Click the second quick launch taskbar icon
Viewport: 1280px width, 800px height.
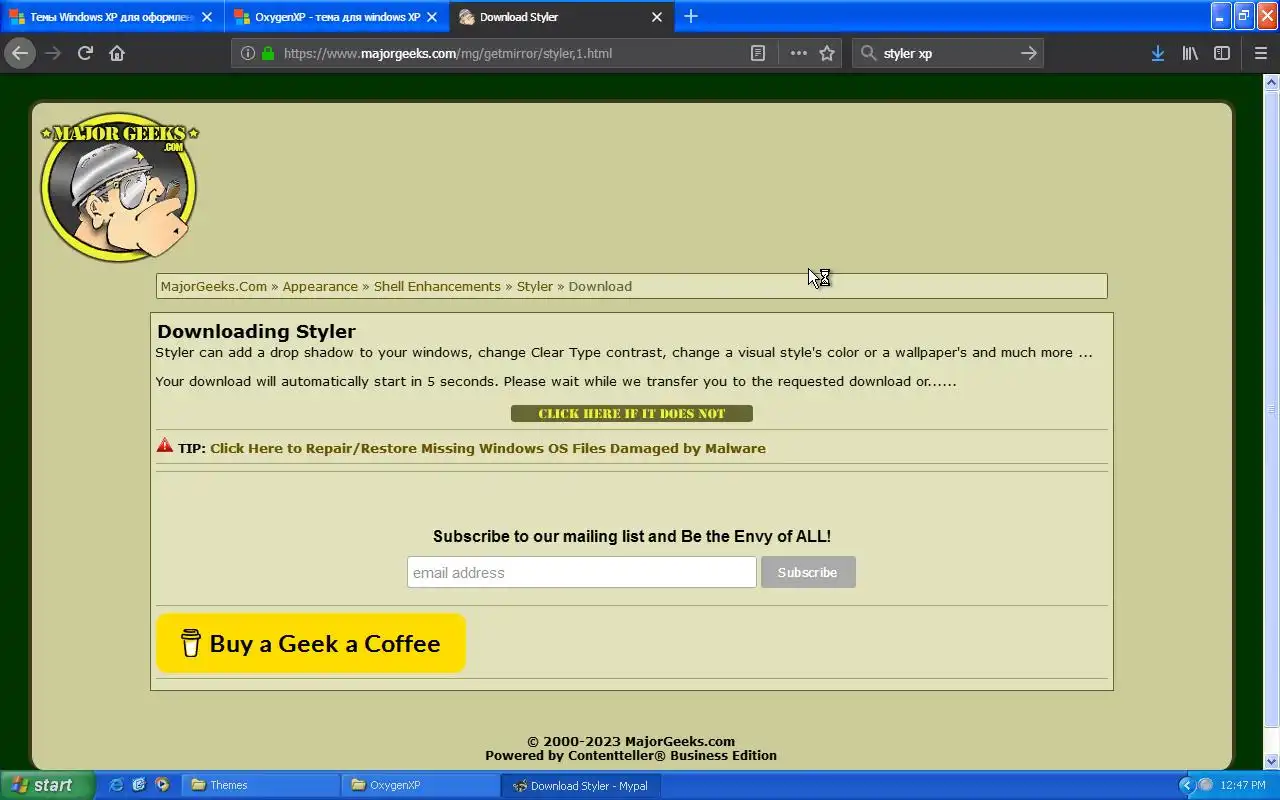click(139, 785)
